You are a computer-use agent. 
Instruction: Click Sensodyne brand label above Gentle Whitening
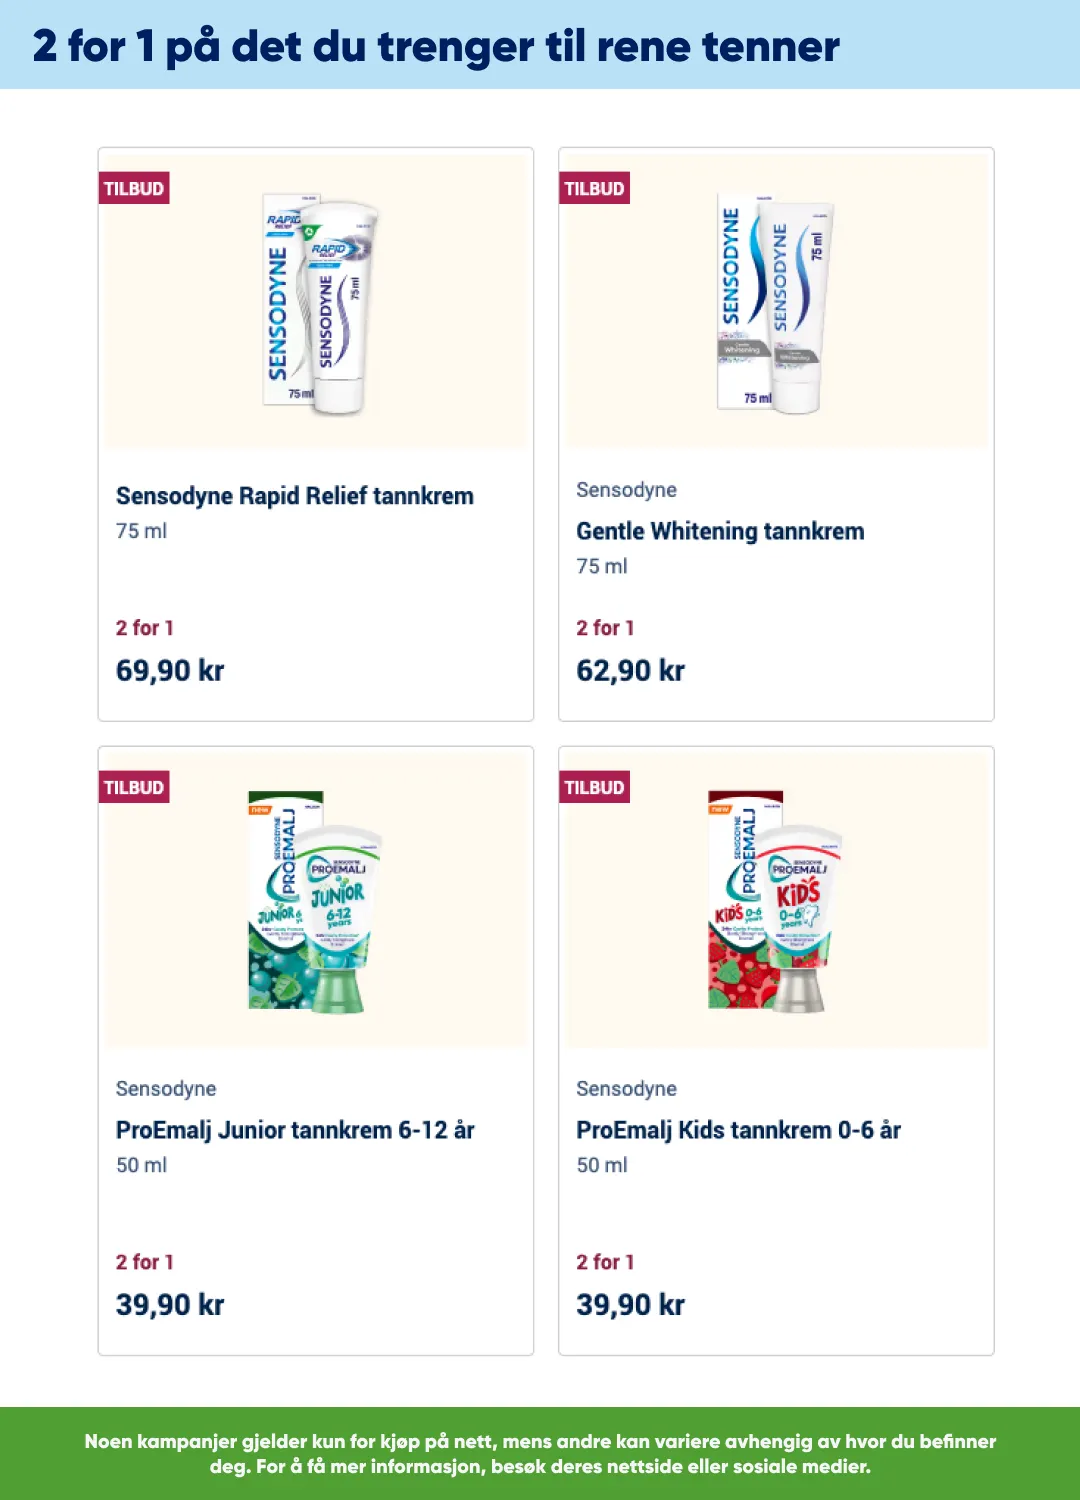(626, 490)
